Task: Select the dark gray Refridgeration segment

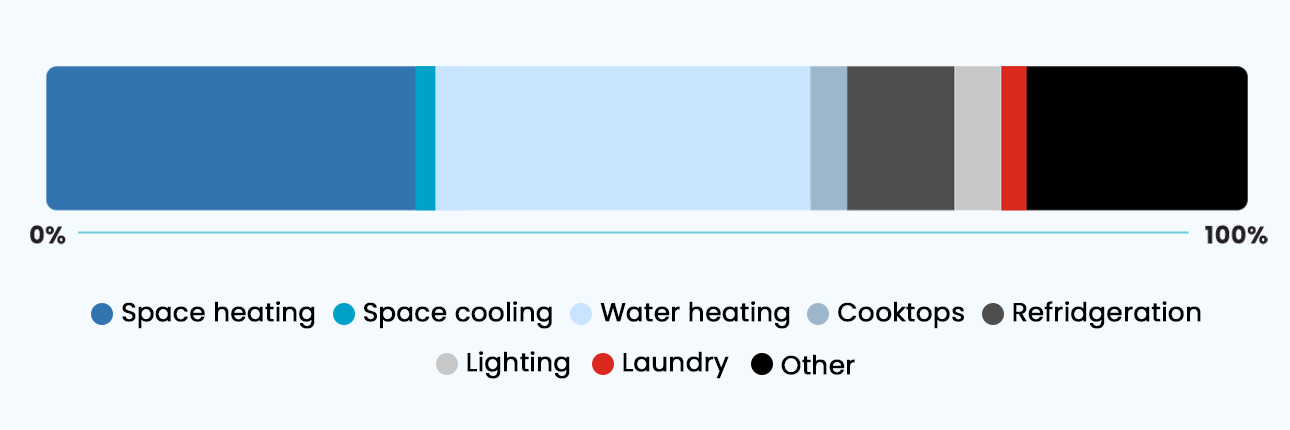Action: 900,138
